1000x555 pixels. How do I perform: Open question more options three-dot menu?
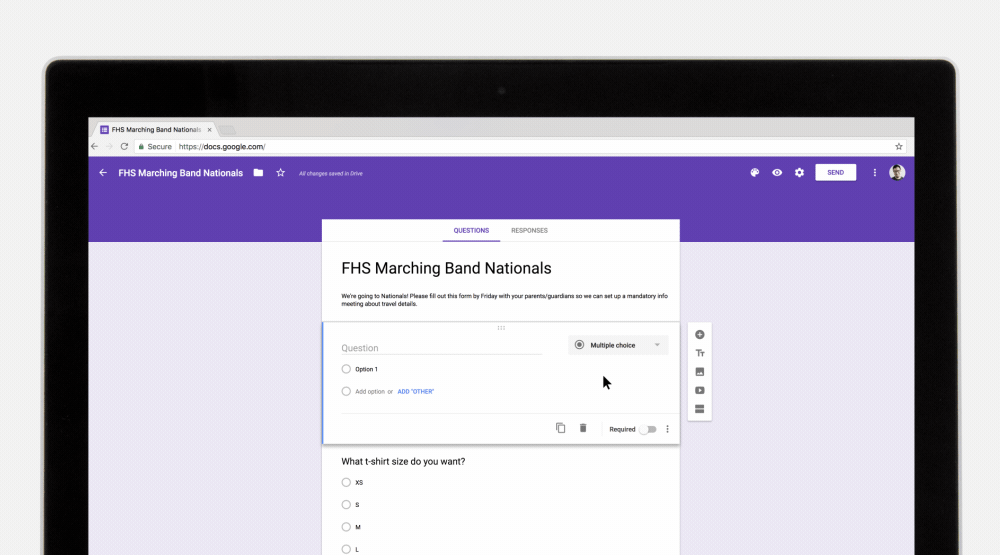pyautogui.click(x=668, y=429)
